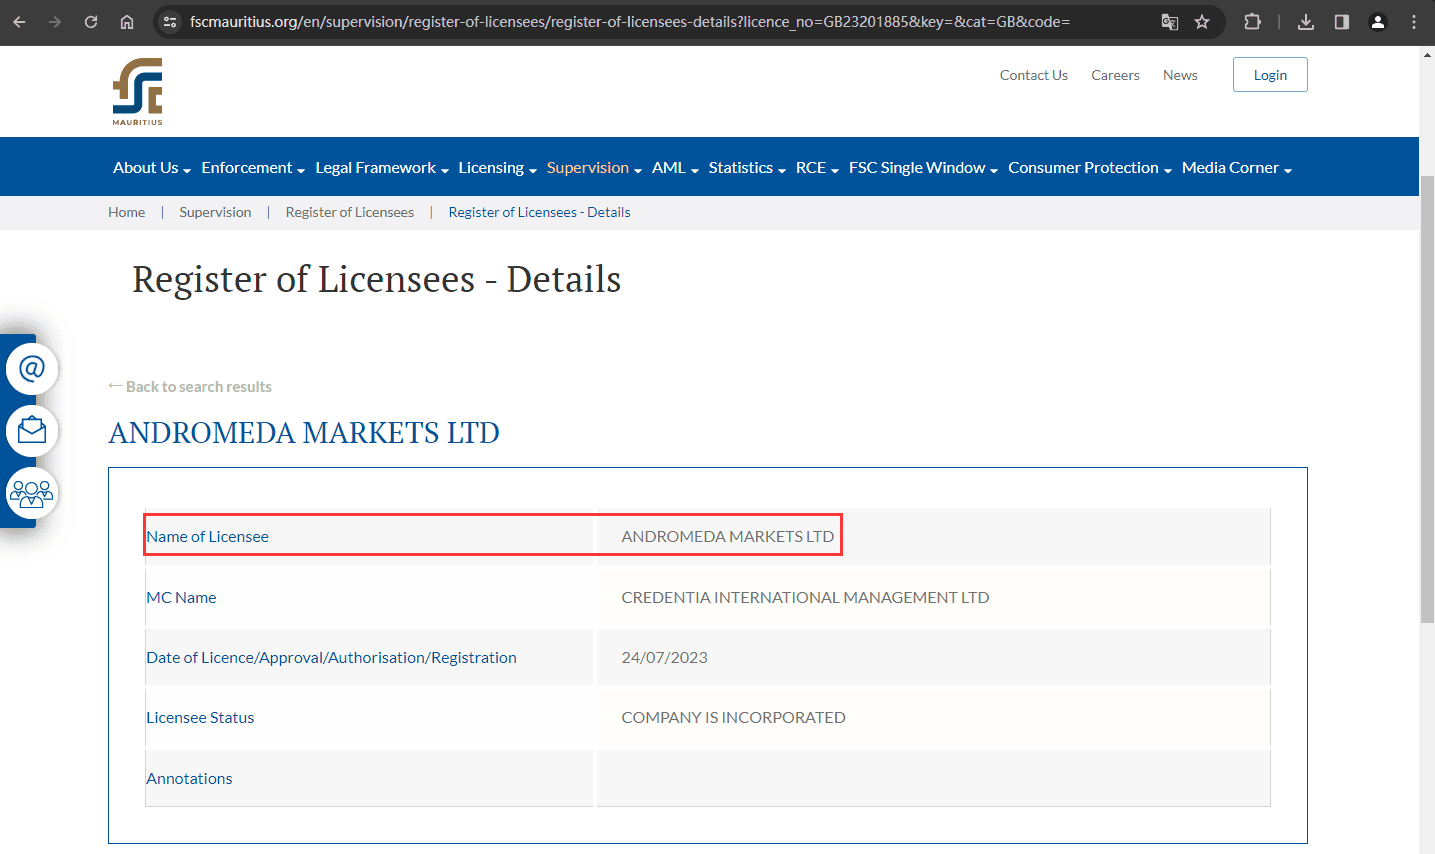Click Register of Licensees - Details breadcrumb
The image size is (1435, 854).
539,212
